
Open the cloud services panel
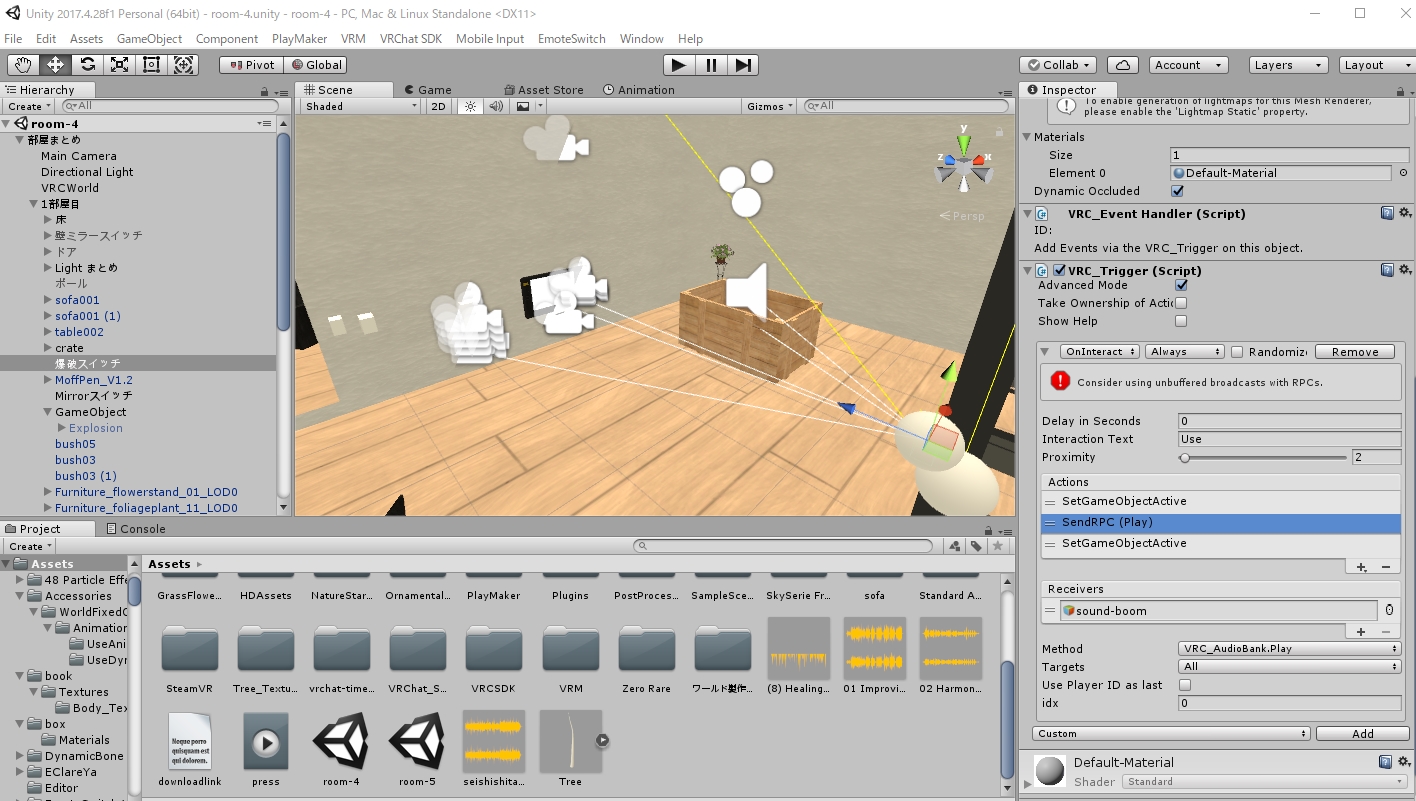[x=1123, y=65]
